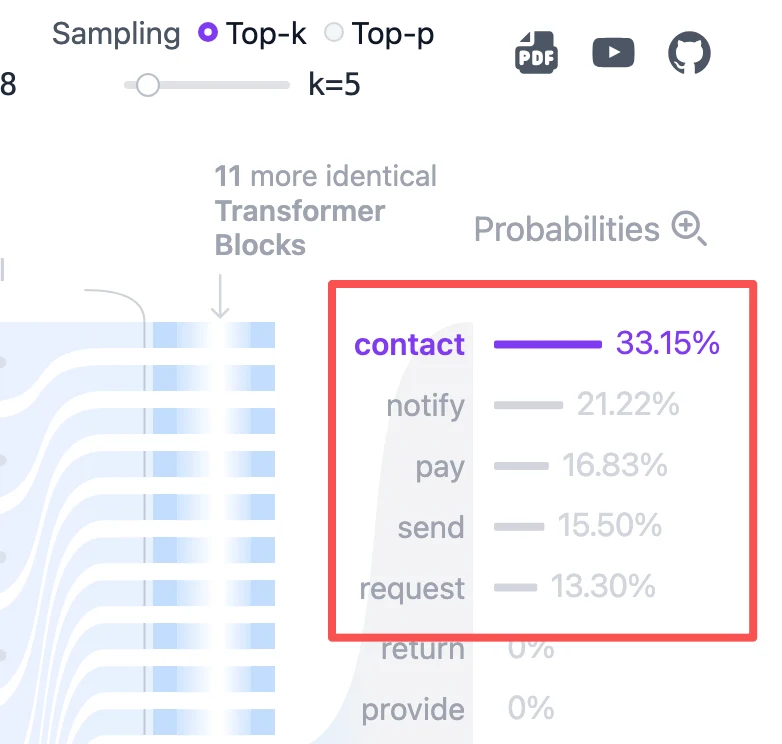This screenshot has height=744, width=782.
Task: Select the Top-k sampling radio button
Action: click(x=208, y=33)
